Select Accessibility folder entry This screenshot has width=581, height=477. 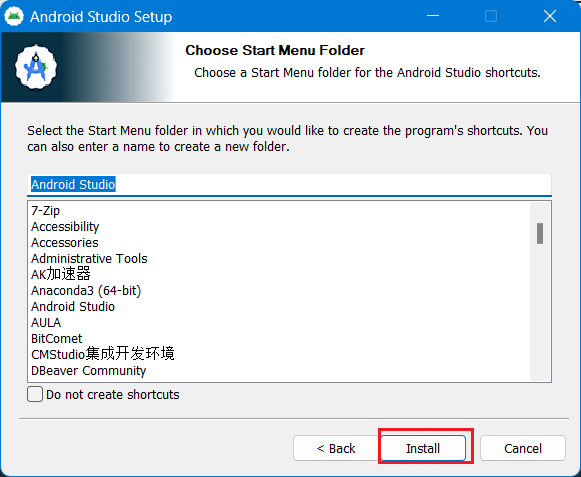pyautogui.click(x=65, y=226)
